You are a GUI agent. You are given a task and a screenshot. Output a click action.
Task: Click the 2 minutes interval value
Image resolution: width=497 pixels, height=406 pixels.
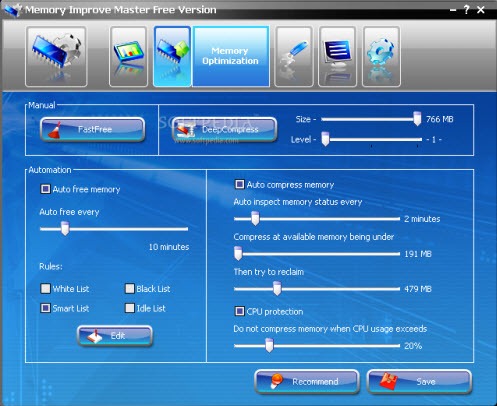422,219
